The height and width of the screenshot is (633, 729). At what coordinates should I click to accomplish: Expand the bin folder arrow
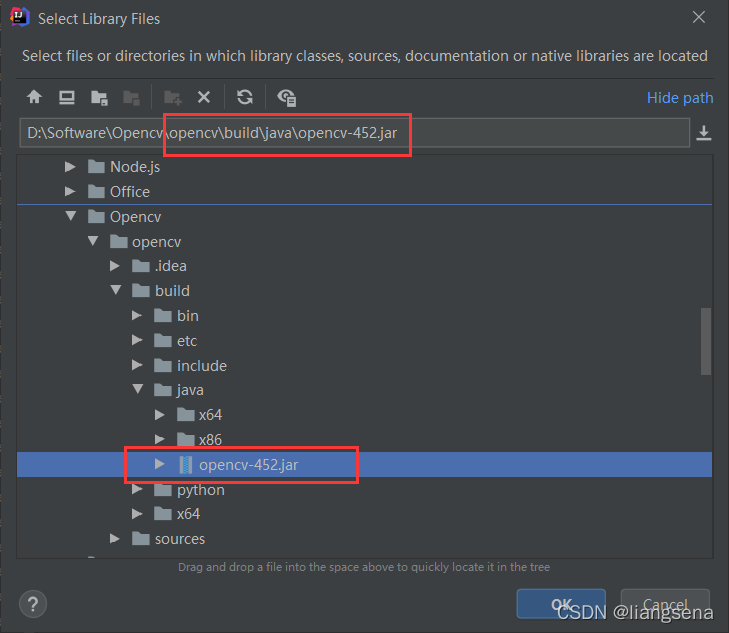pos(137,316)
